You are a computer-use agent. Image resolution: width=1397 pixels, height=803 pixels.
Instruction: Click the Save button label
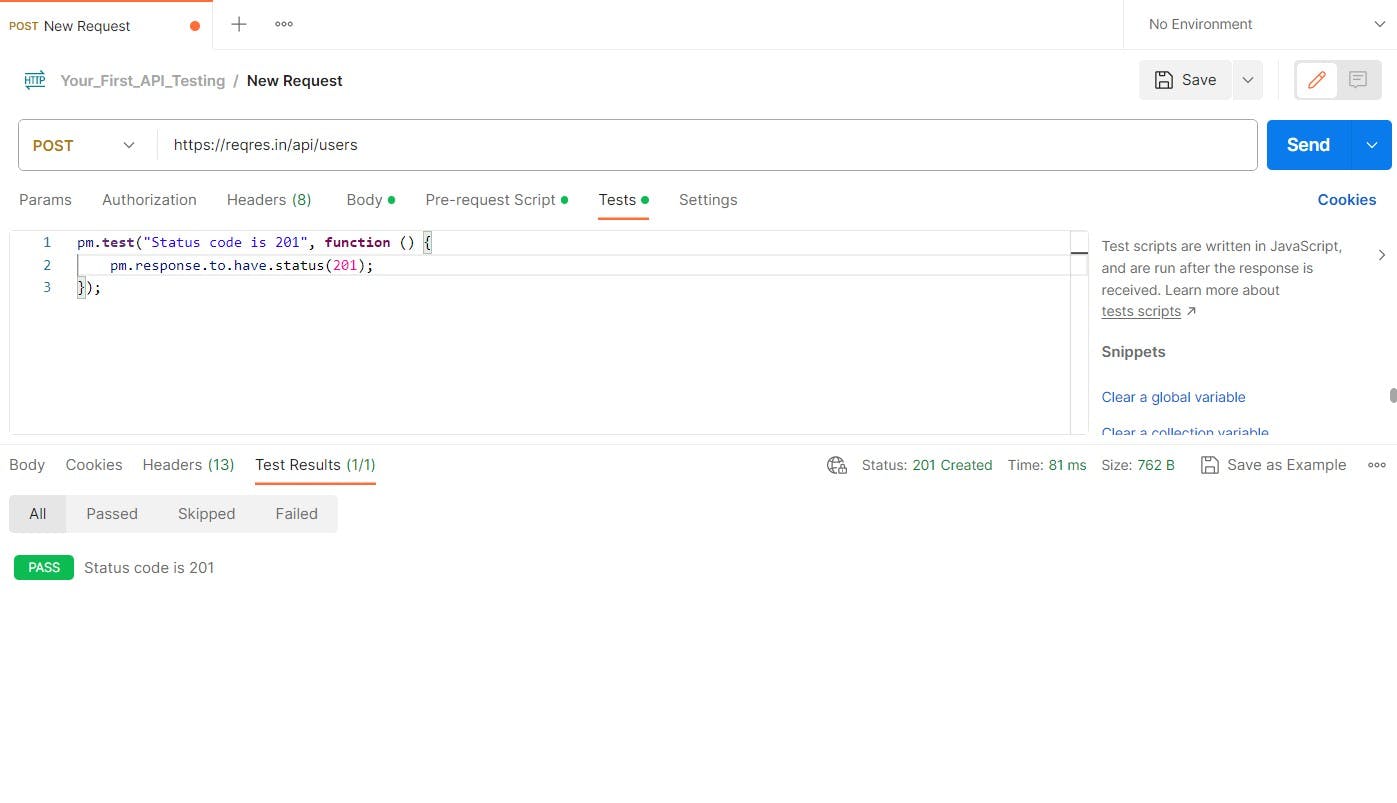point(1199,80)
